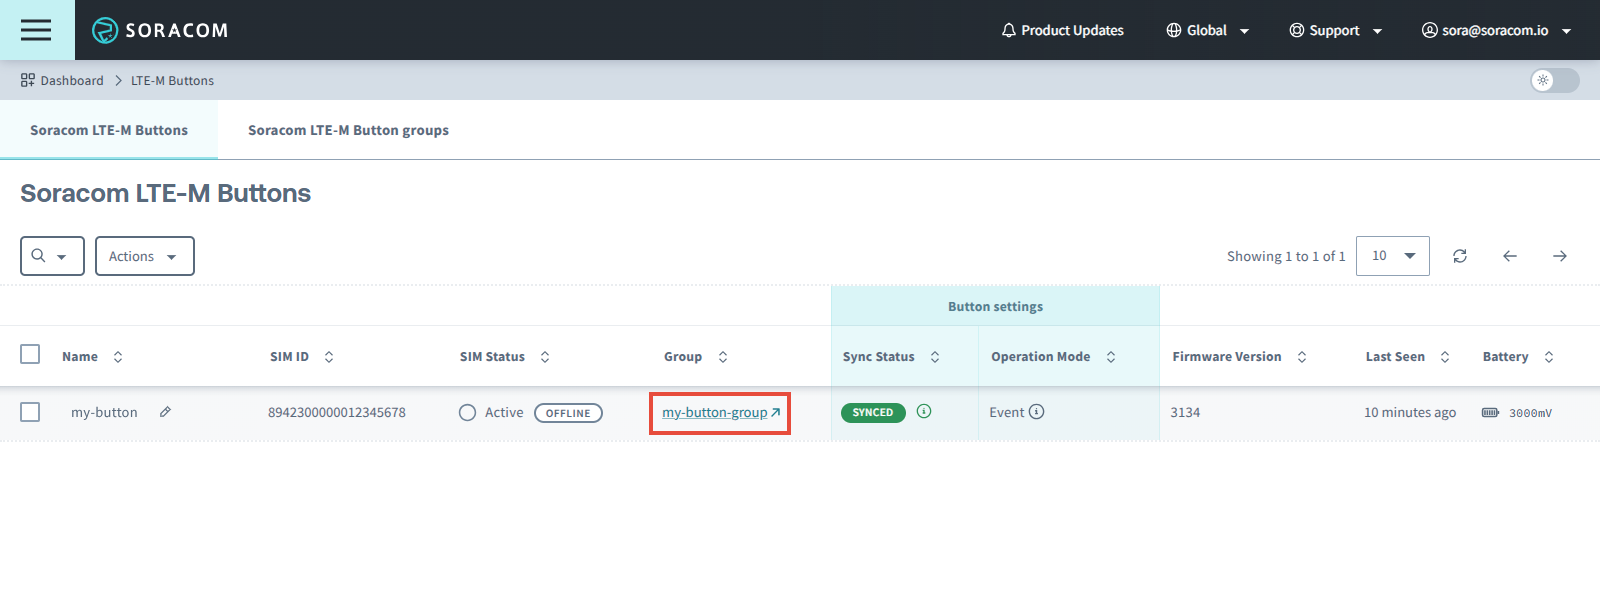Open the hamburger main menu
1600x600 pixels.
point(36,30)
